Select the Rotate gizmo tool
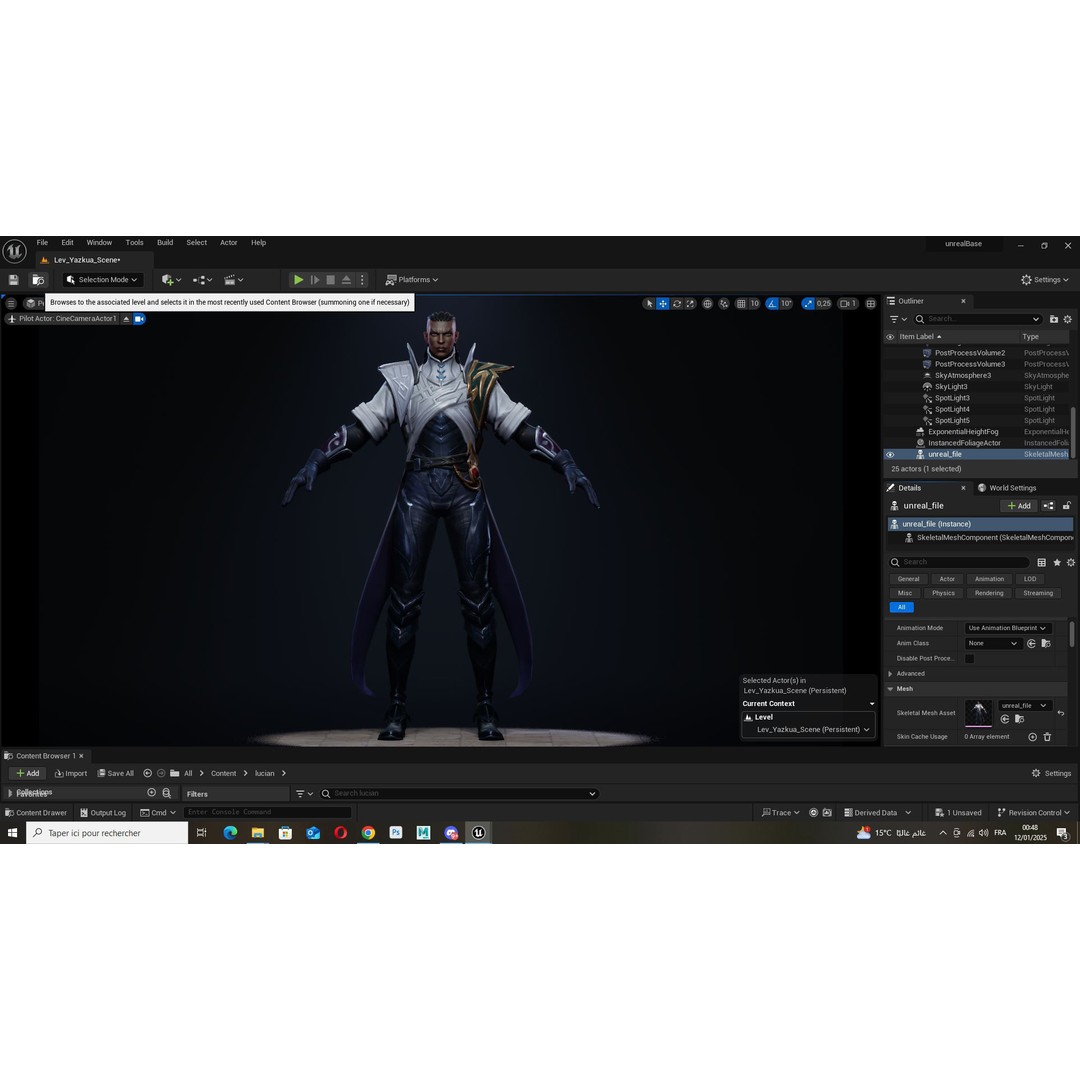 click(677, 303)
